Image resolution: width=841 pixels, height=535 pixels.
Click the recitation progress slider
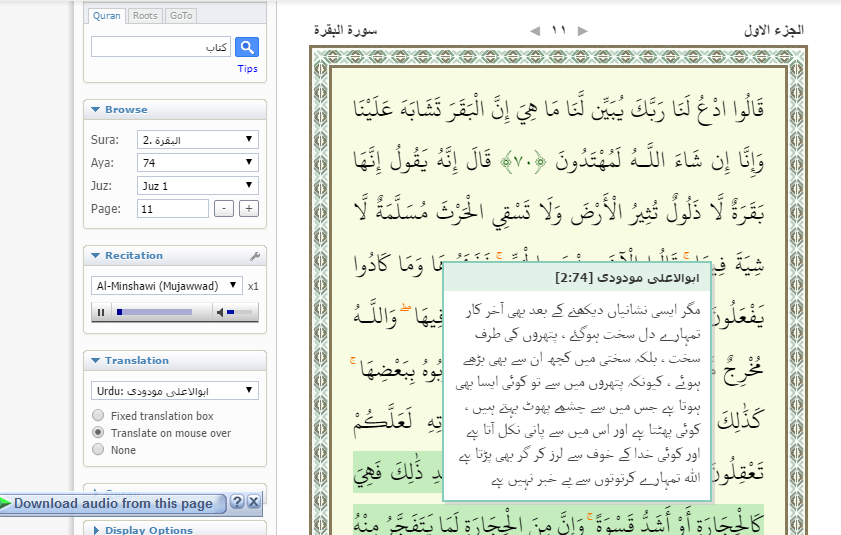point(153,313)
